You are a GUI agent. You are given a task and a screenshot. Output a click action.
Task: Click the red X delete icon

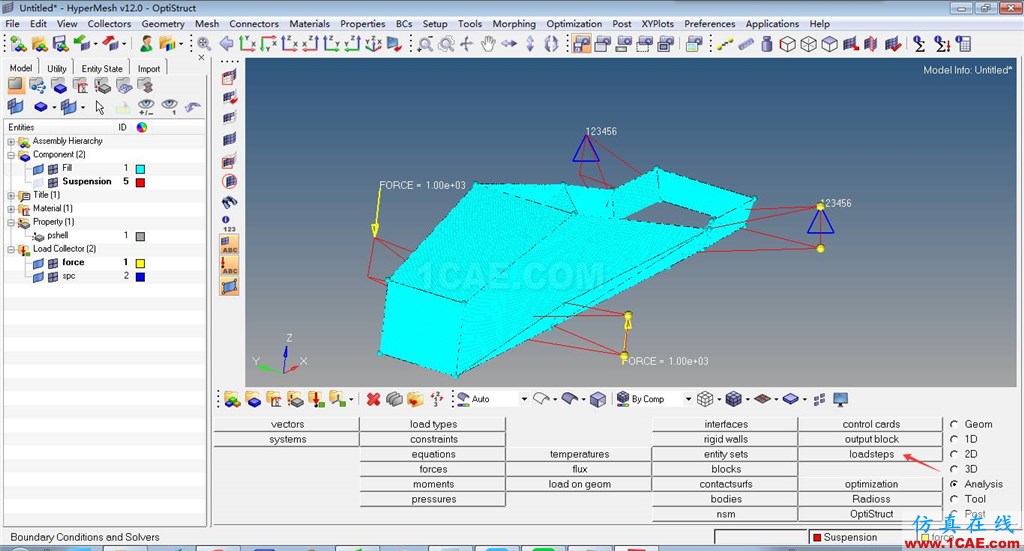tap(374, 399)
